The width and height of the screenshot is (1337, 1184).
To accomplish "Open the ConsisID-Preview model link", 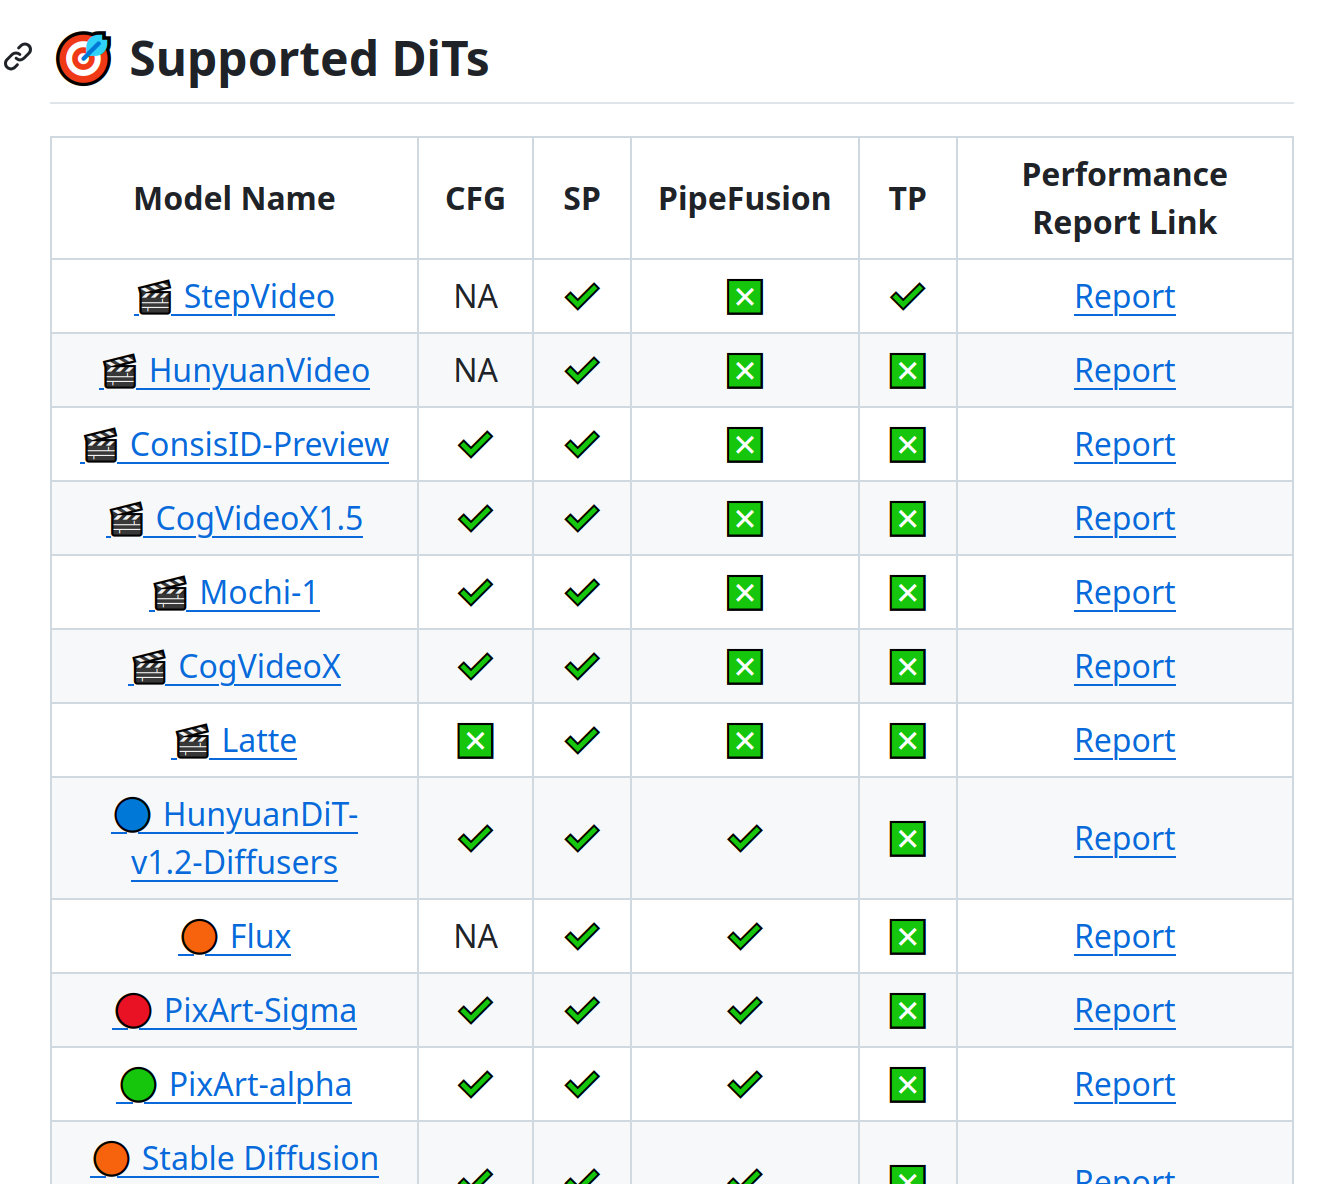I will pos(235,445).
